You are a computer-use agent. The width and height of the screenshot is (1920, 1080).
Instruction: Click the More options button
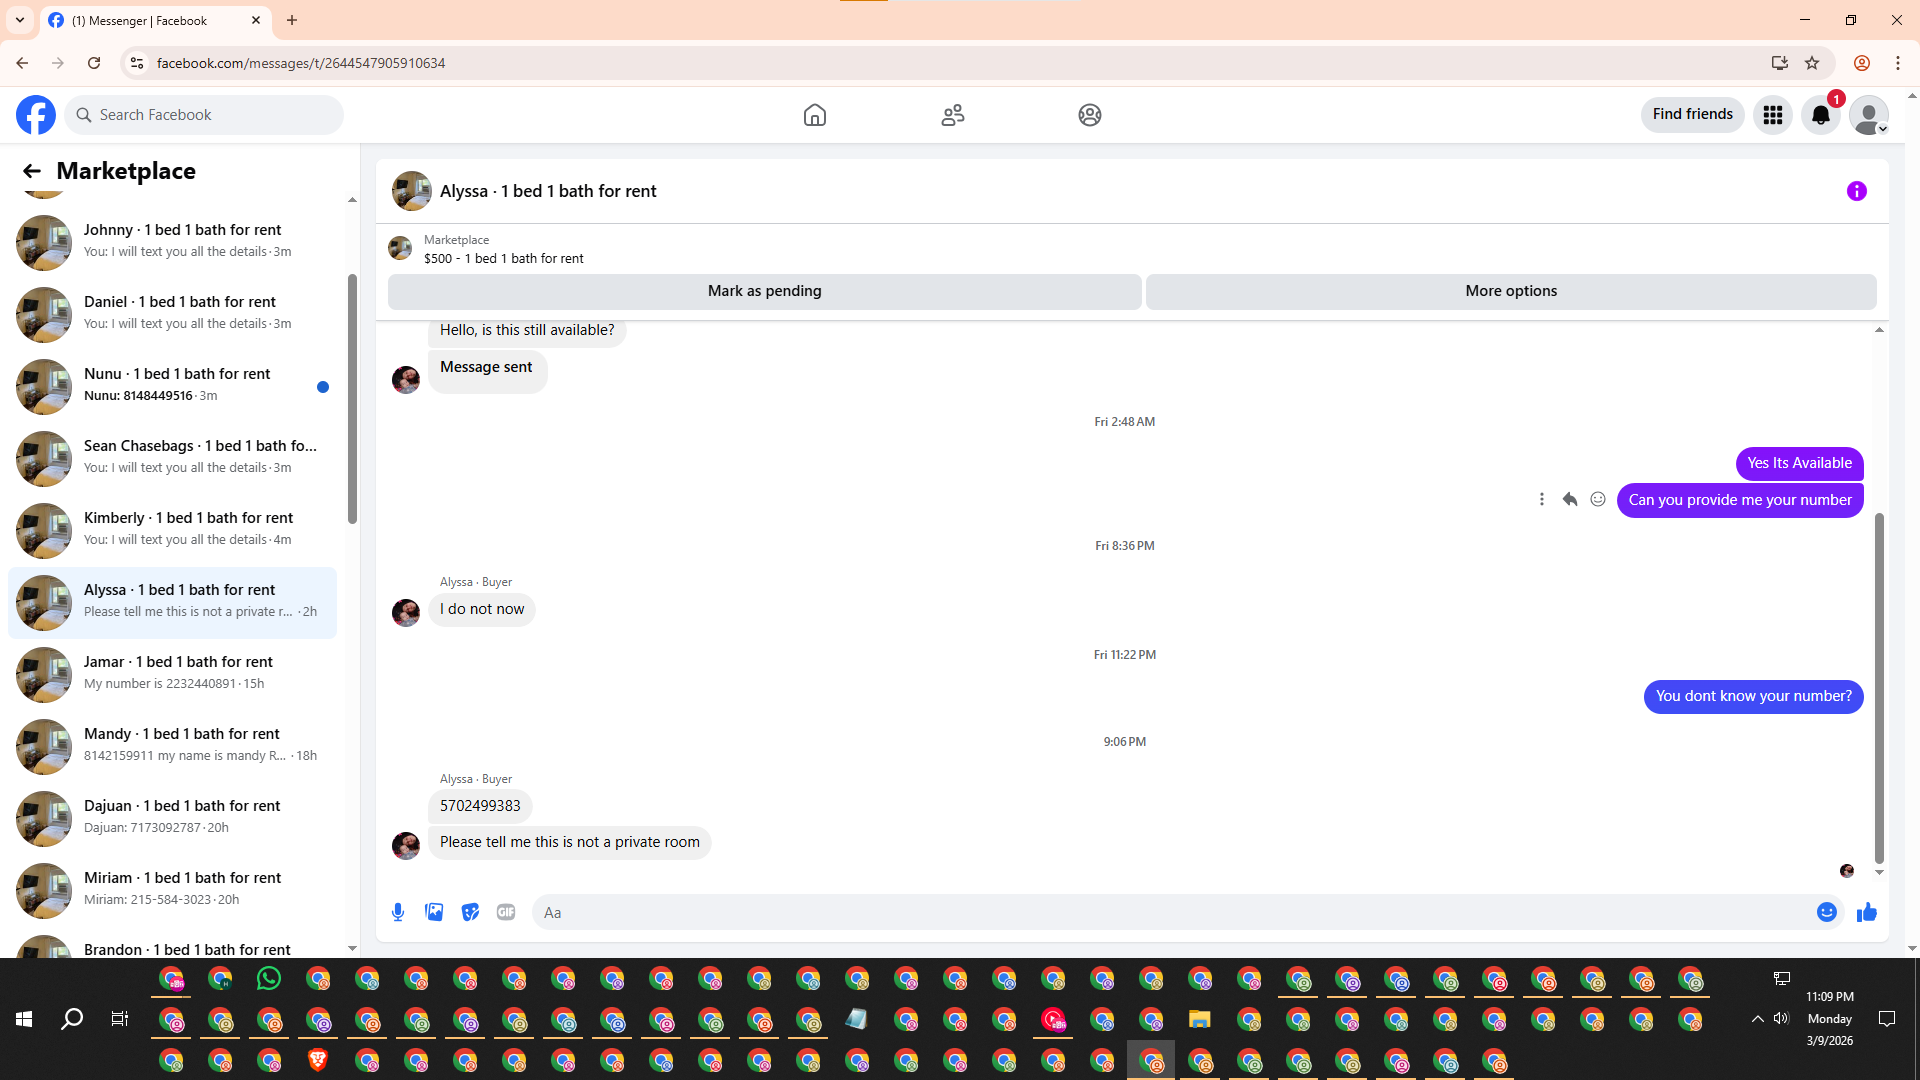(1510, 291)
